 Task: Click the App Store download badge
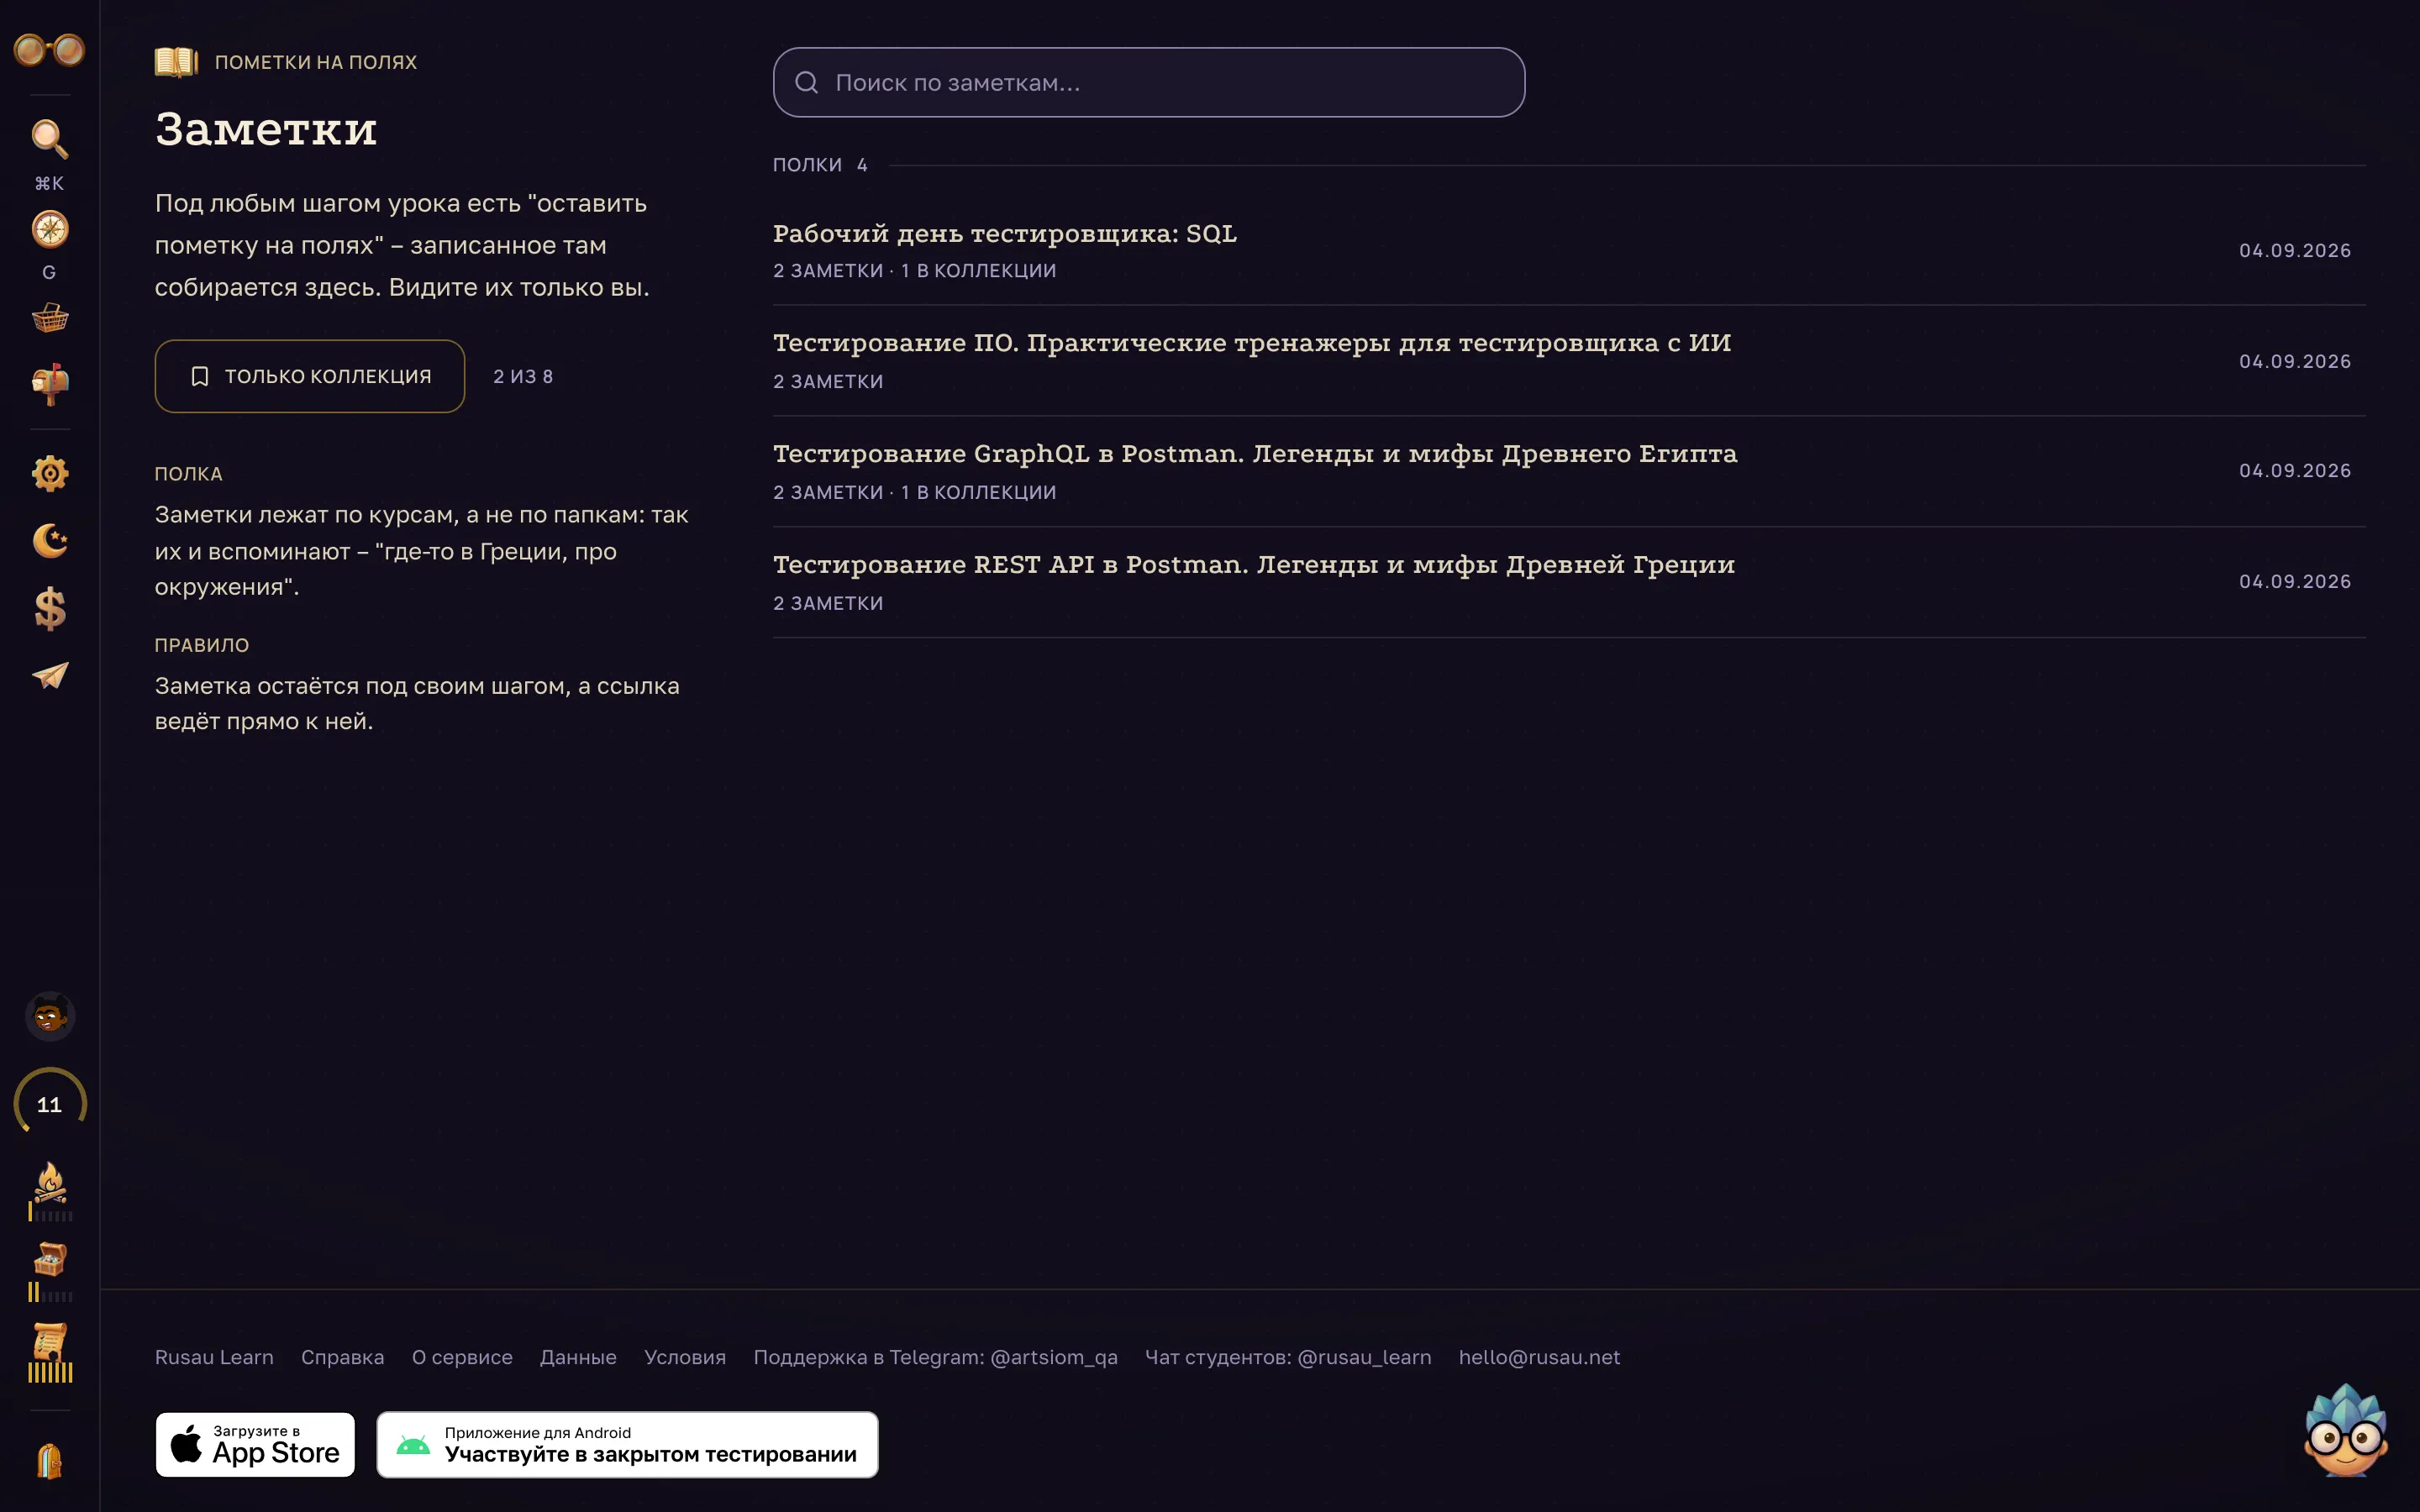point(255,1444)
